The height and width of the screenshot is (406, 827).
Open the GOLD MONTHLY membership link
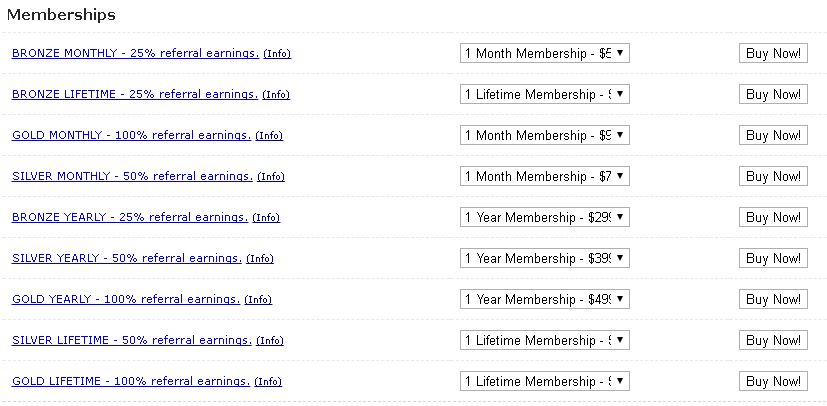(x=132, y=136)
